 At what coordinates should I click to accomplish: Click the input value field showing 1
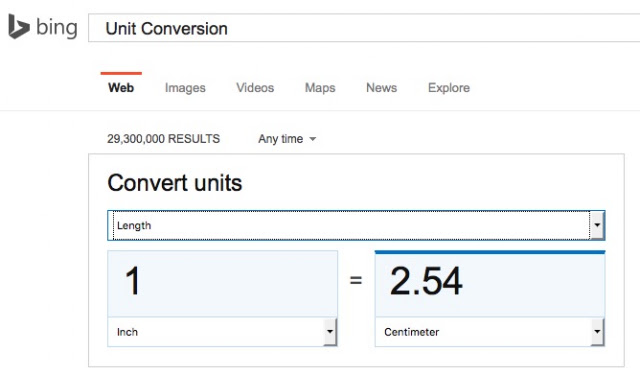[x=222, y=284]
